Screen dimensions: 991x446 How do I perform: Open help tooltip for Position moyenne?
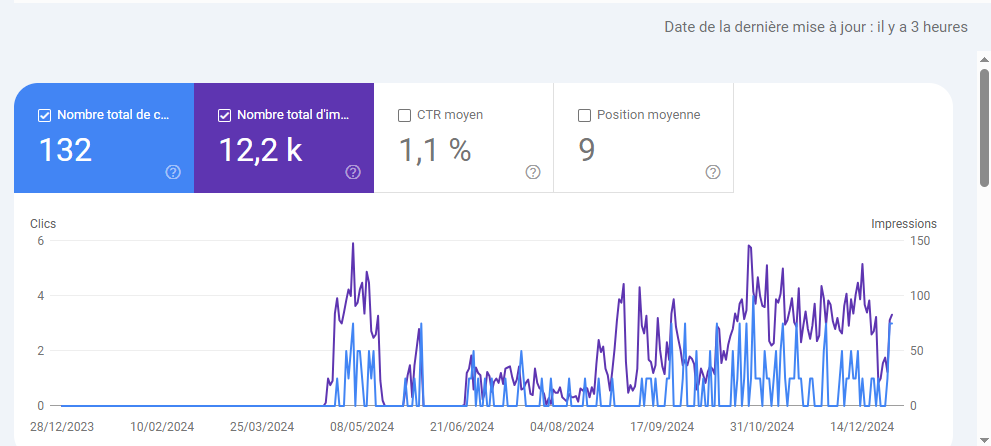[x=713, y=172]
